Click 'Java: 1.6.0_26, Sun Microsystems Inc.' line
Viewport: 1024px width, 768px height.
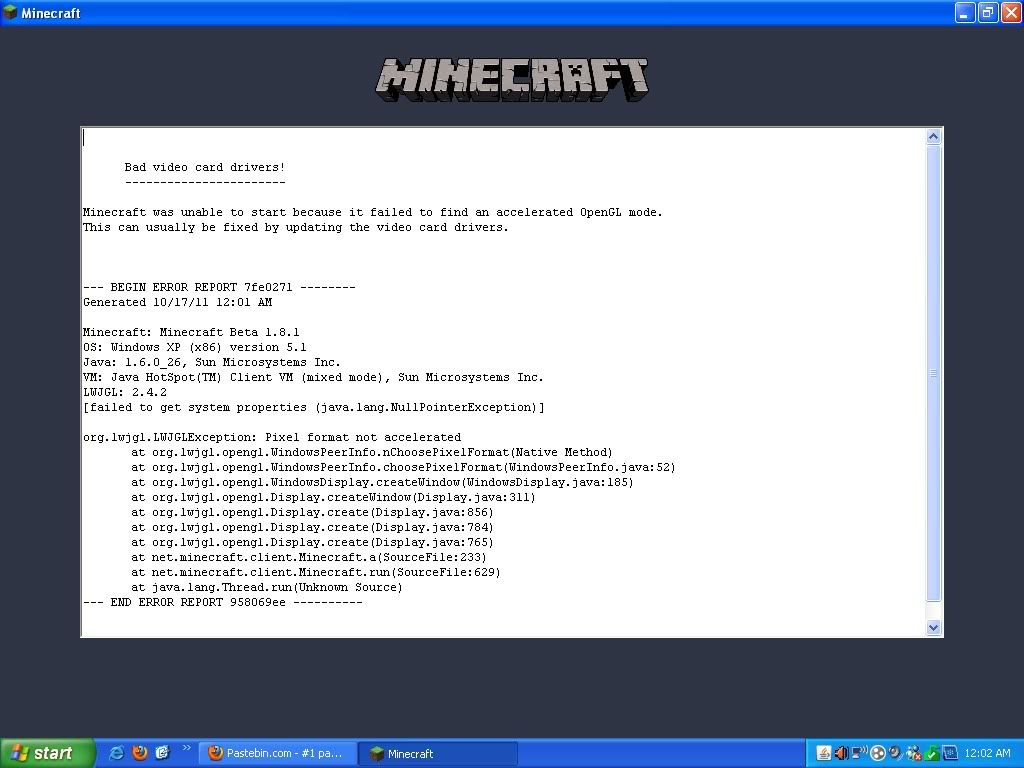pos(212,362)
